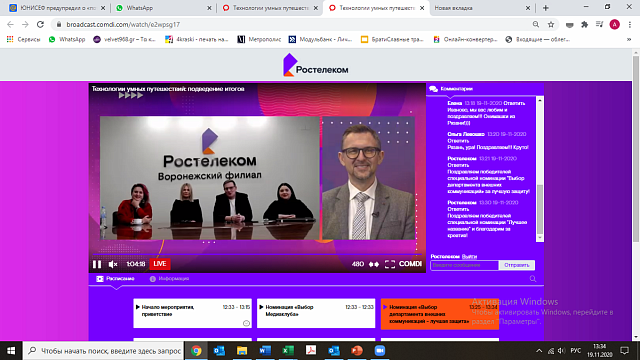The height and width of the screenshot is (360, 640).
Task: Open the zoom magnifier icon in address bar
Action: (536, 24)
